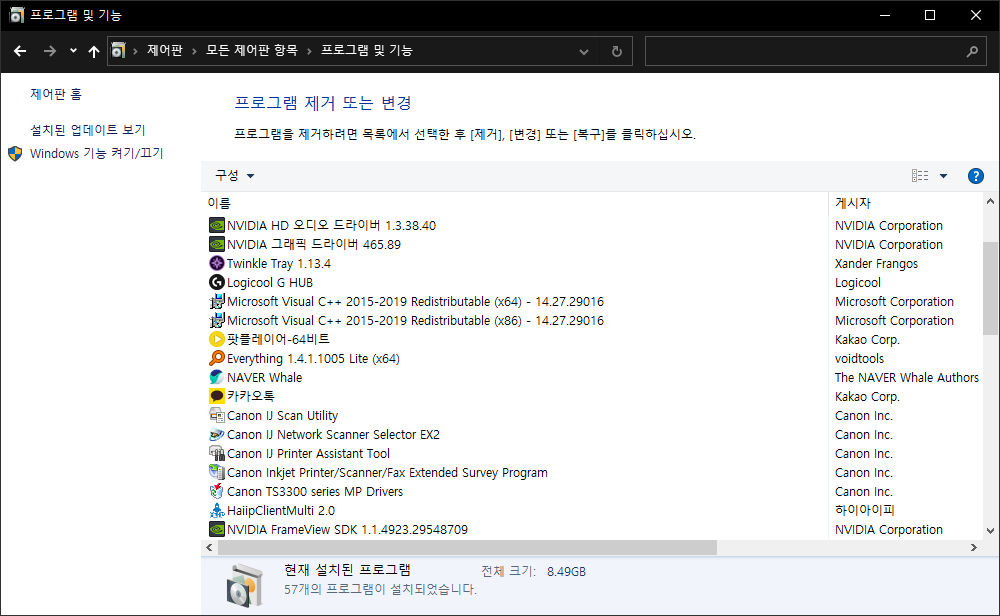The width and height of the screenshot is (1000, 616).
Task: Go back with the left arrow
Action: point(20,51)
